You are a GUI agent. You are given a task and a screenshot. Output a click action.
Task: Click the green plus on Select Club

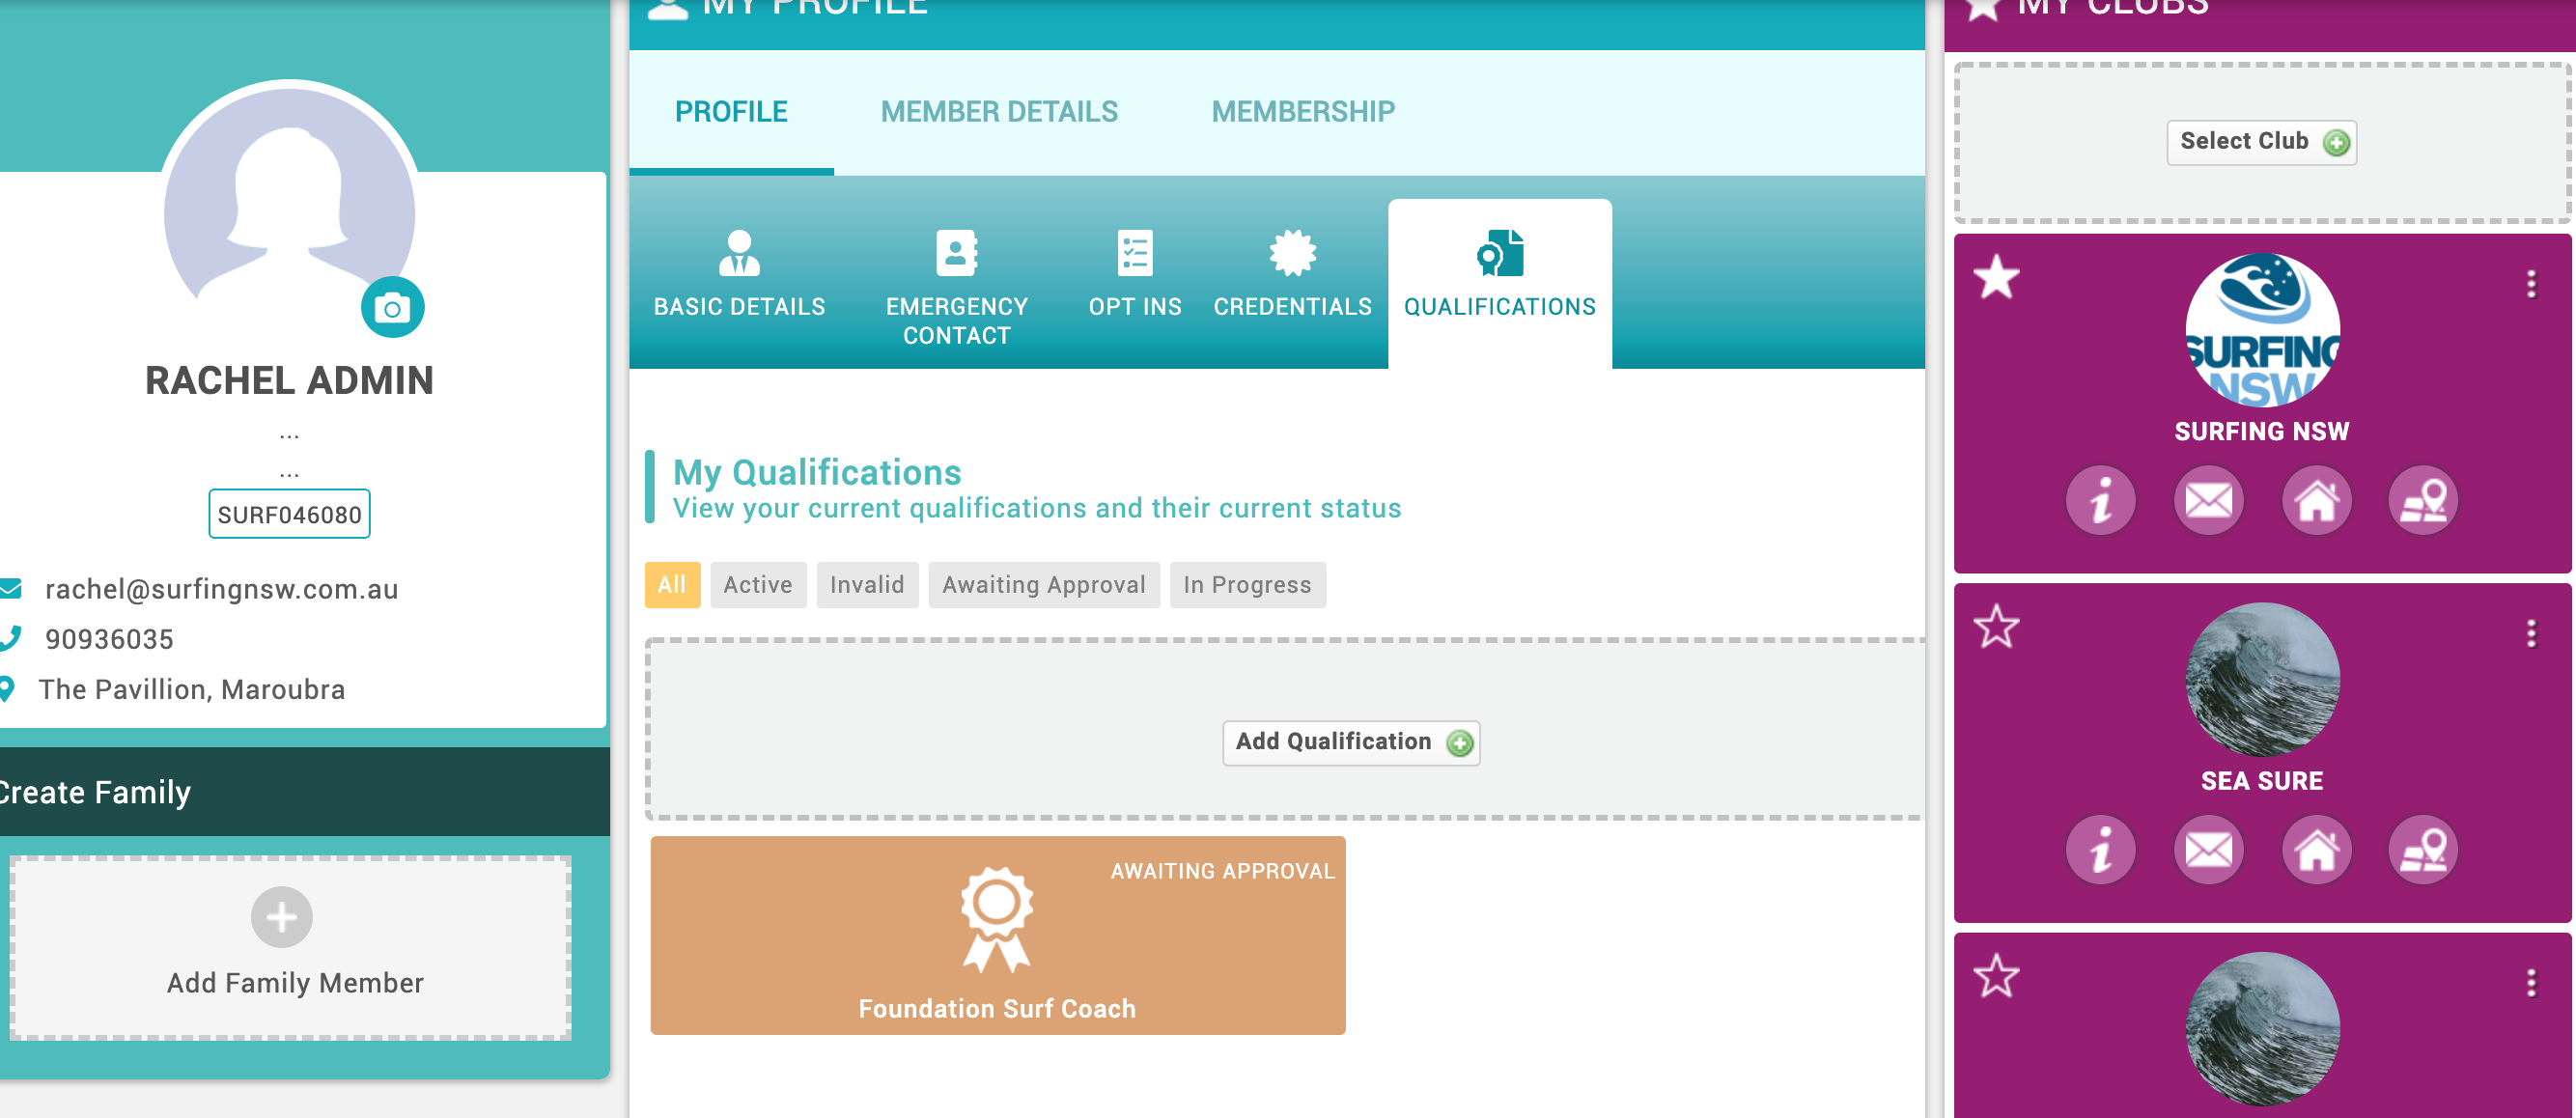point(2336,143)
